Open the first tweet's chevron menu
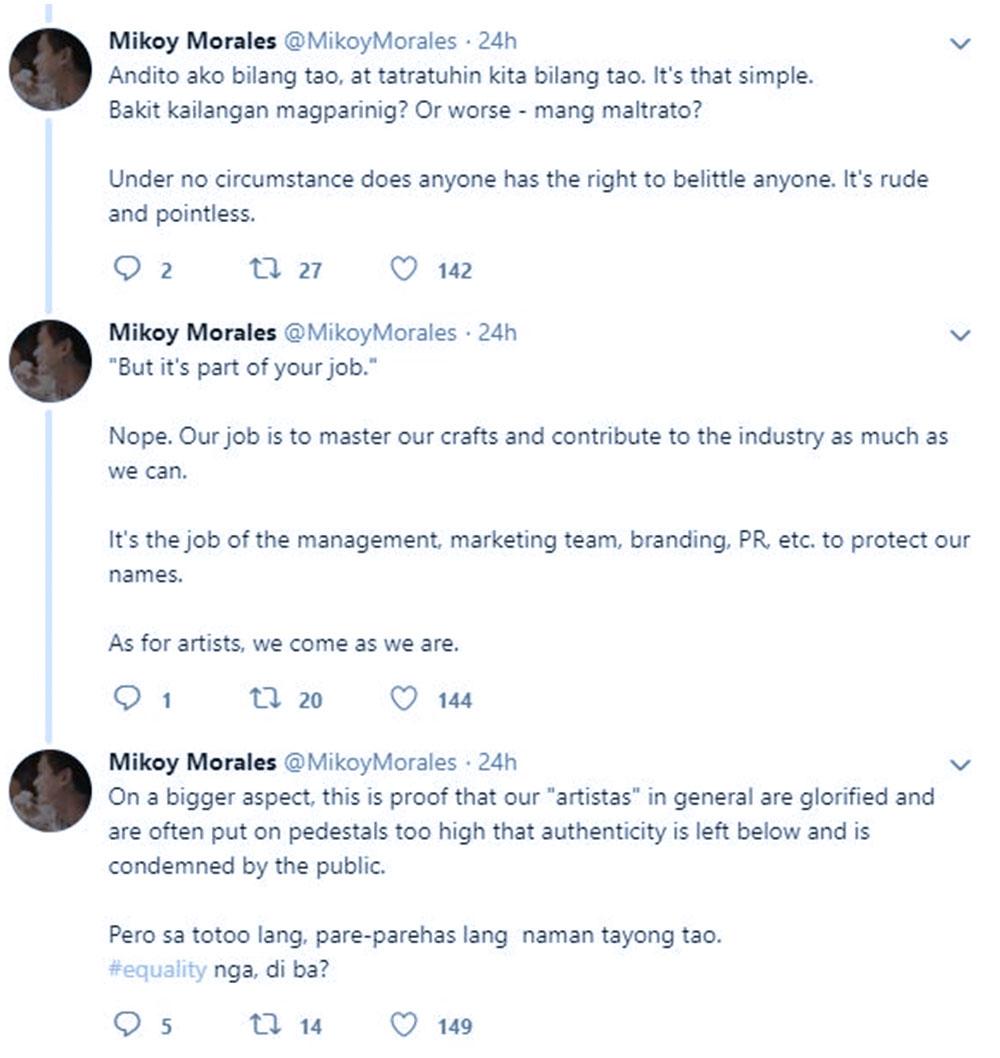This screenshot has height=1058, width=1000. tap(960, 43)
